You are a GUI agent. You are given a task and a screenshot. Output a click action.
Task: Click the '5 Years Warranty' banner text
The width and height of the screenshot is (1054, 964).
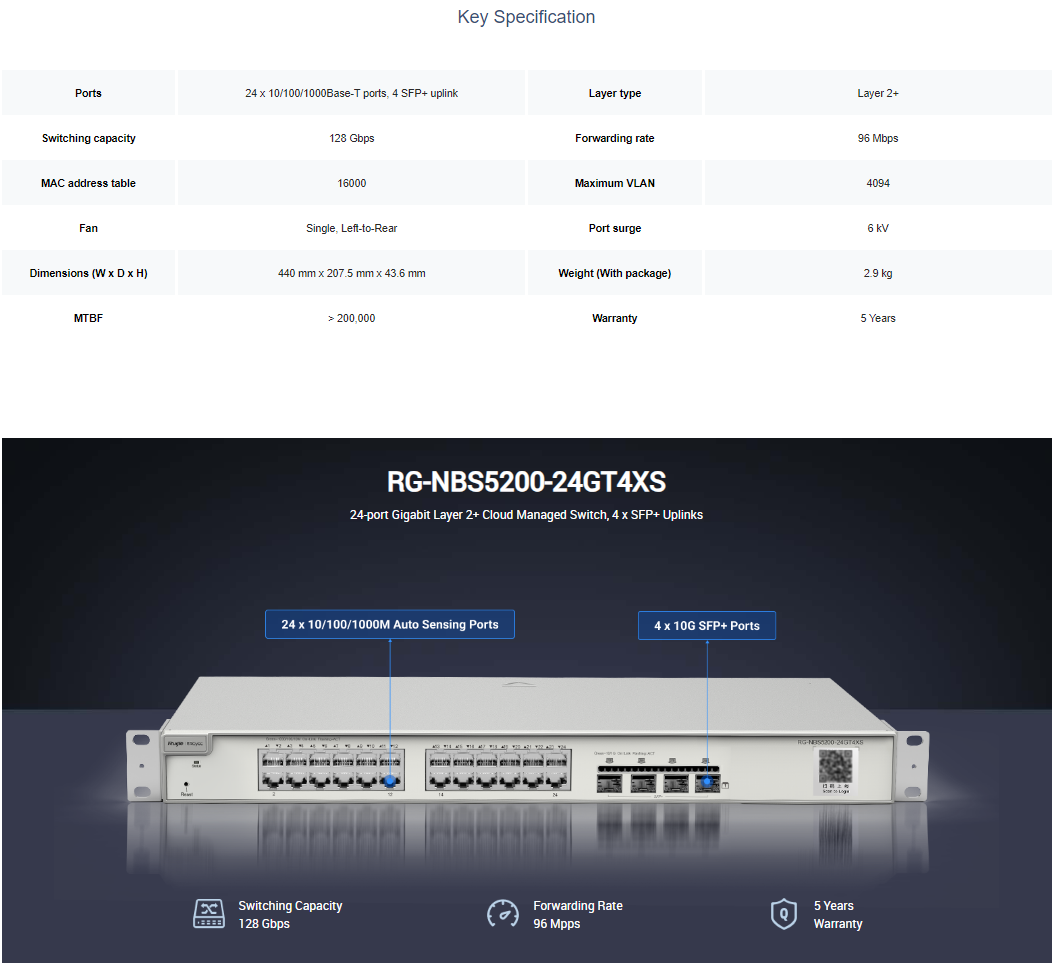(838, 915)
